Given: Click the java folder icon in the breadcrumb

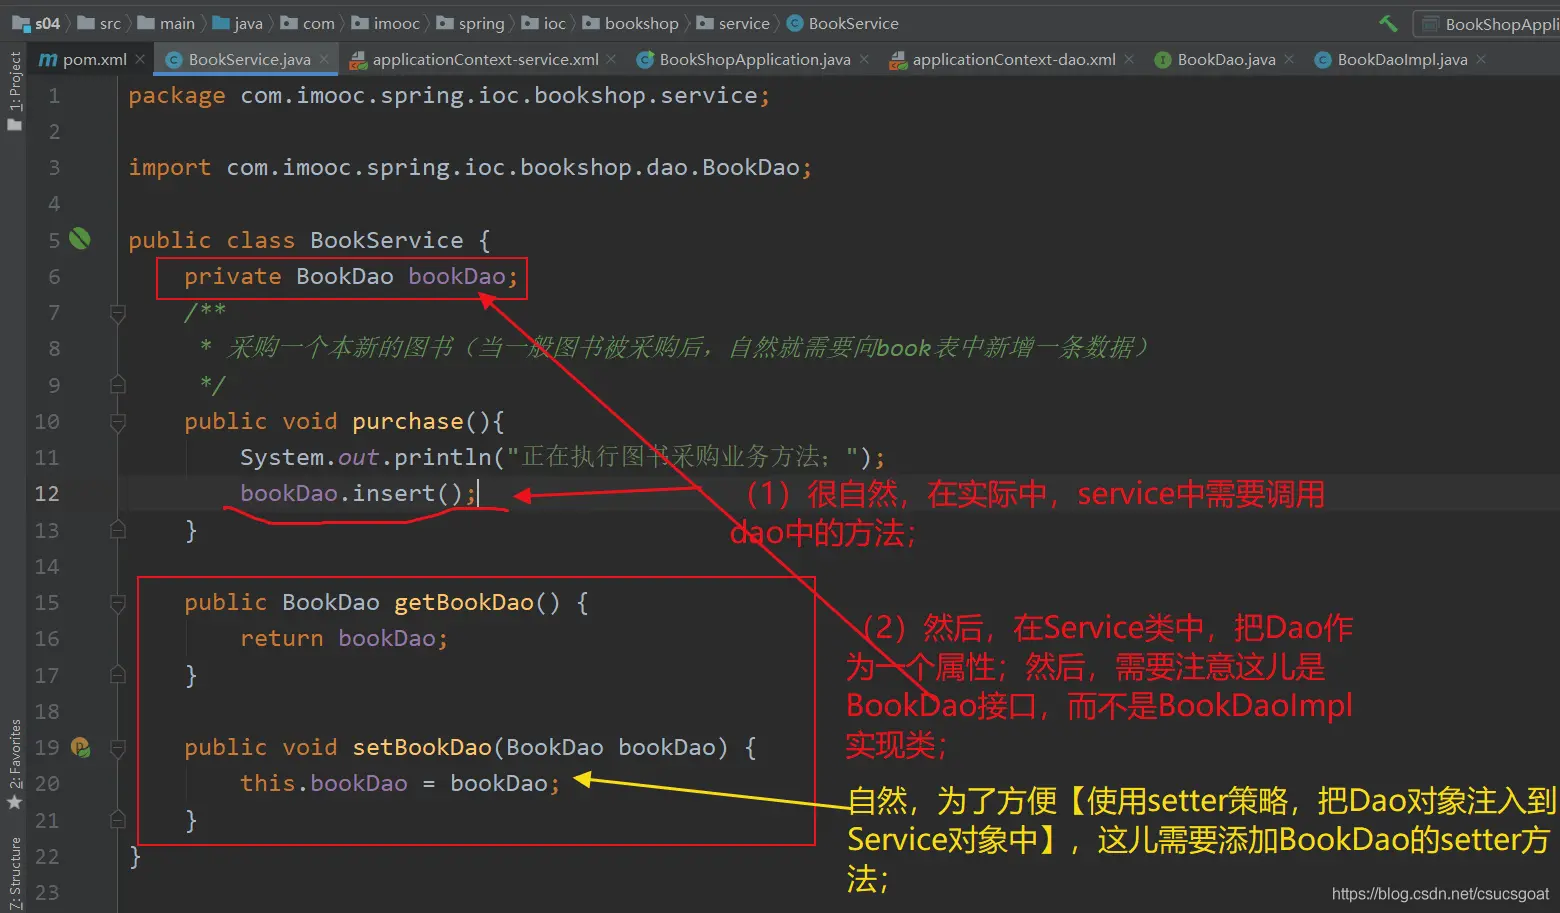Looking at the screenshot, I should (221, 23).
